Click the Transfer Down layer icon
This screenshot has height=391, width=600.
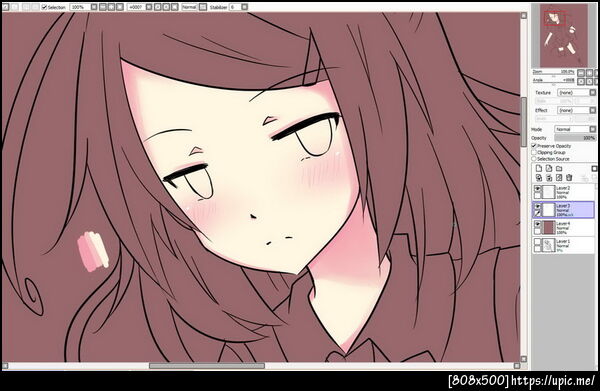539,178
